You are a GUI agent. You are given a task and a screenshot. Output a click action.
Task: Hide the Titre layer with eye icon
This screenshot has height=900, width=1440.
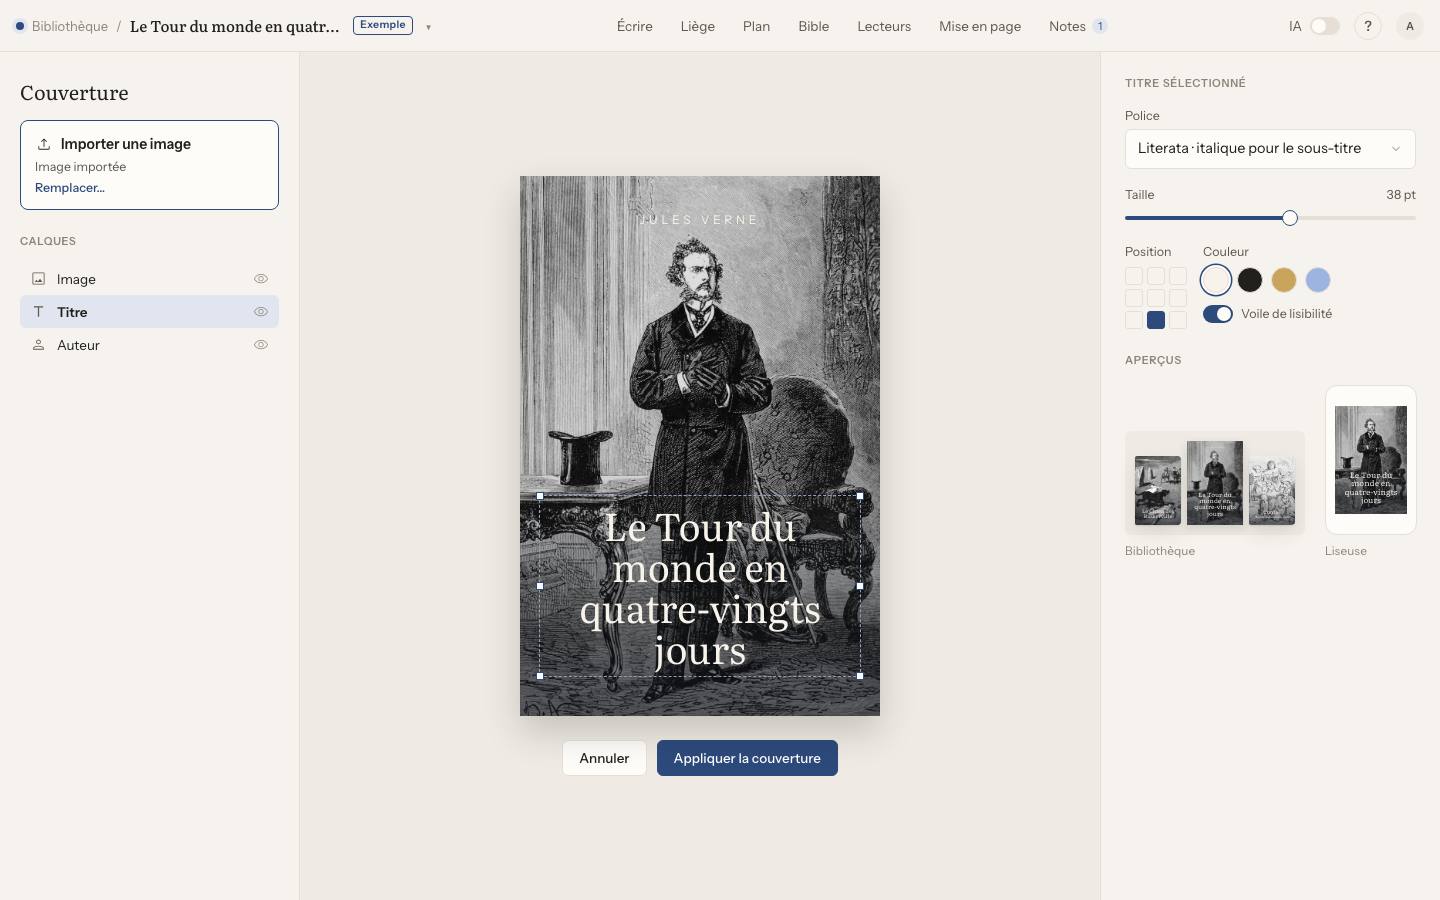click(x=261, y=312)
